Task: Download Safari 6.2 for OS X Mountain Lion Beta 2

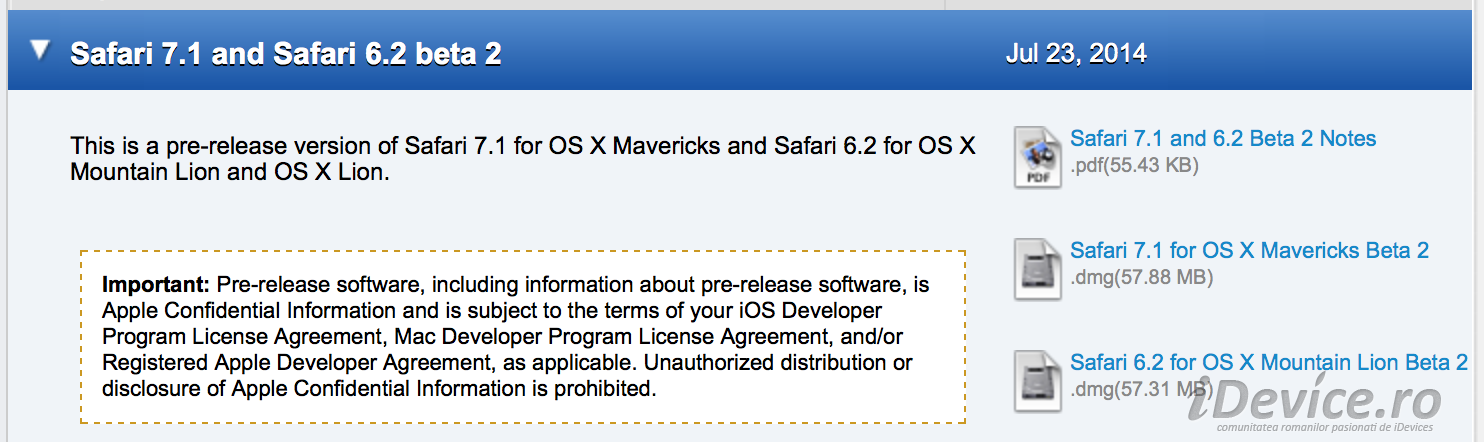Action: pos(1269,362)
